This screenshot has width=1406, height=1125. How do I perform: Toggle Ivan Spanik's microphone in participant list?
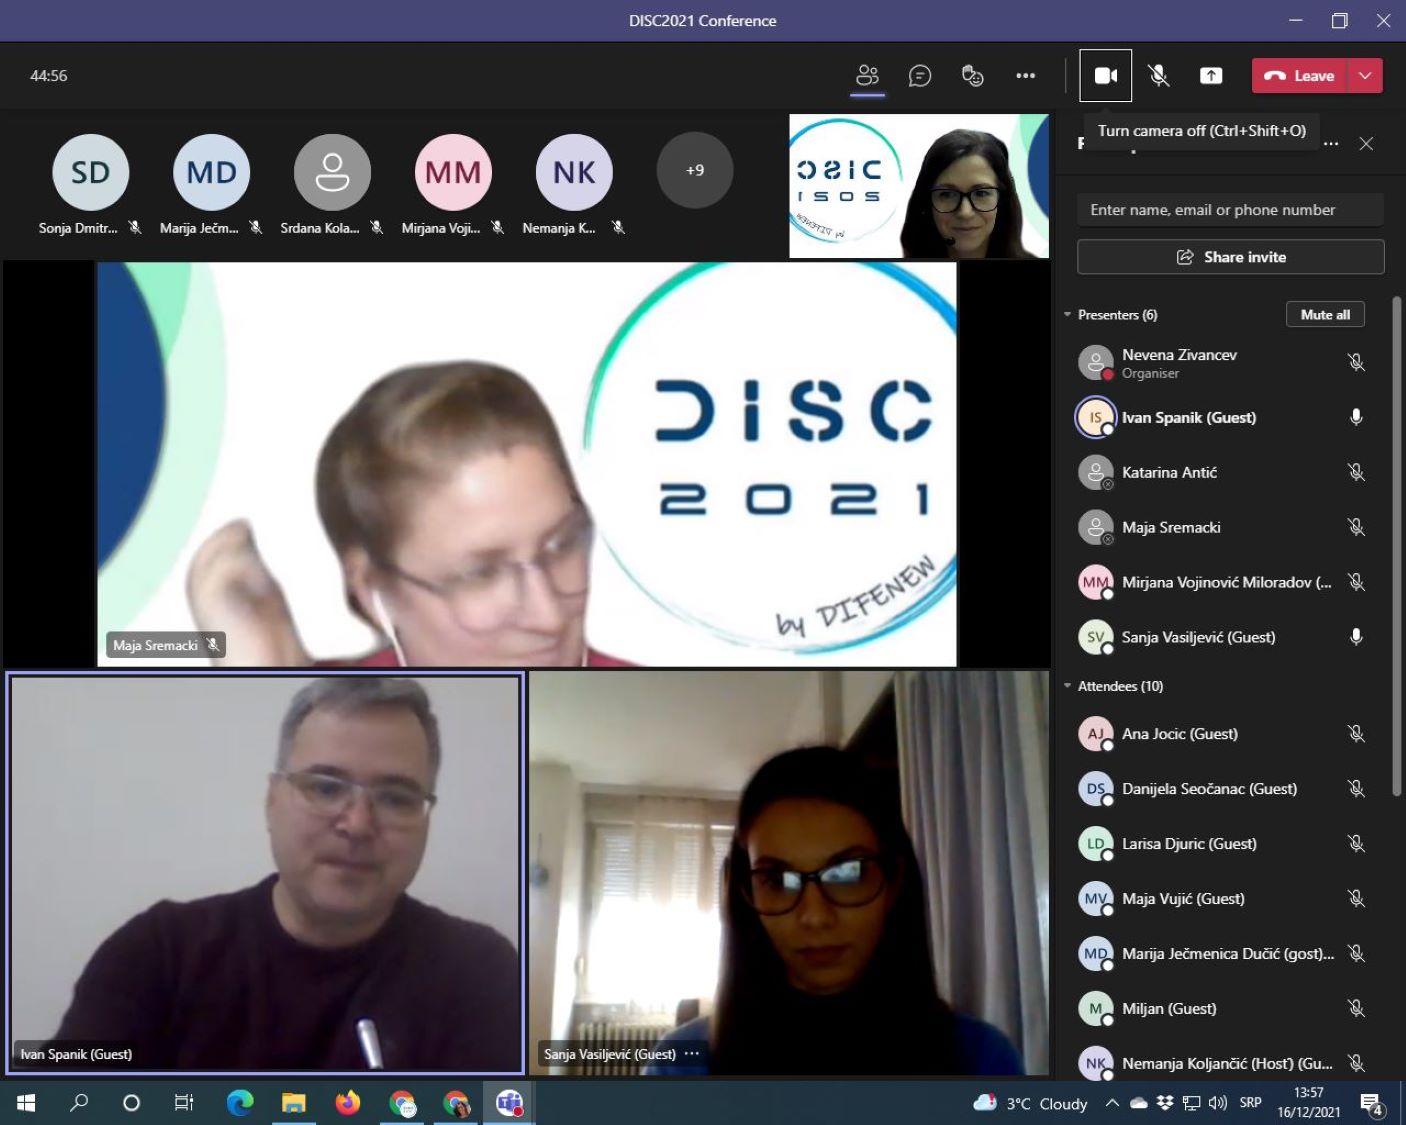click(1356, 417)
